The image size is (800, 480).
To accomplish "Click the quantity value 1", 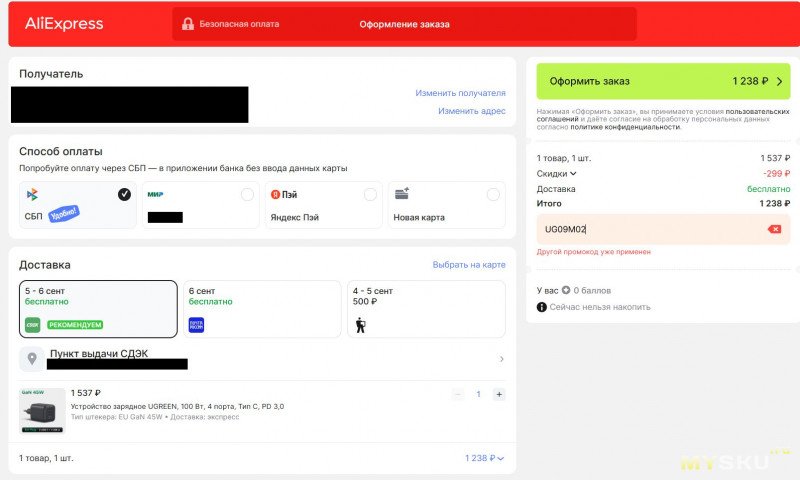I will pos(479,394).
